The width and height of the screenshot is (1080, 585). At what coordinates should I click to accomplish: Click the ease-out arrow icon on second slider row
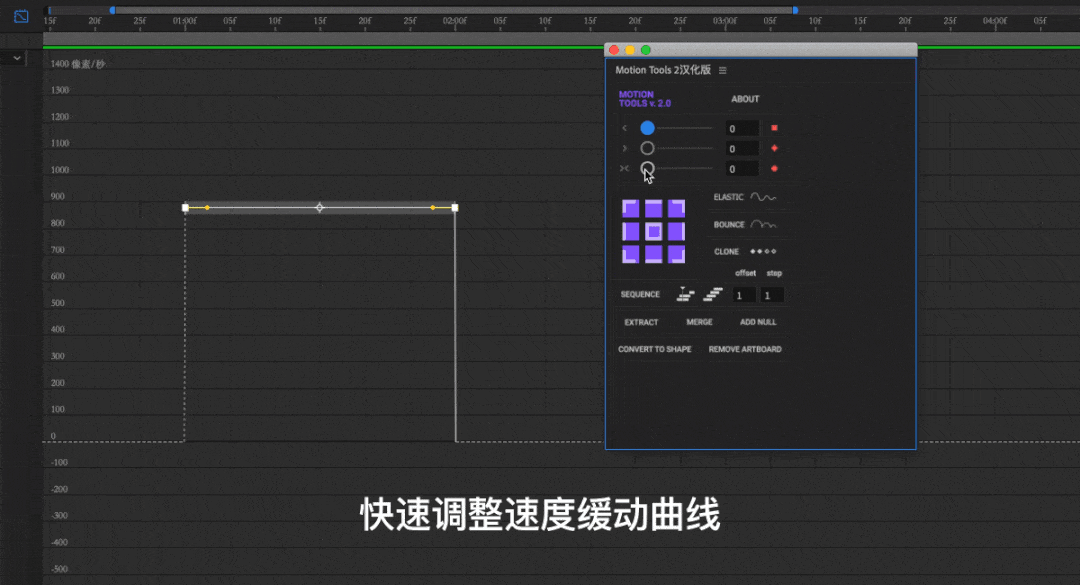(x=625, y=148)
